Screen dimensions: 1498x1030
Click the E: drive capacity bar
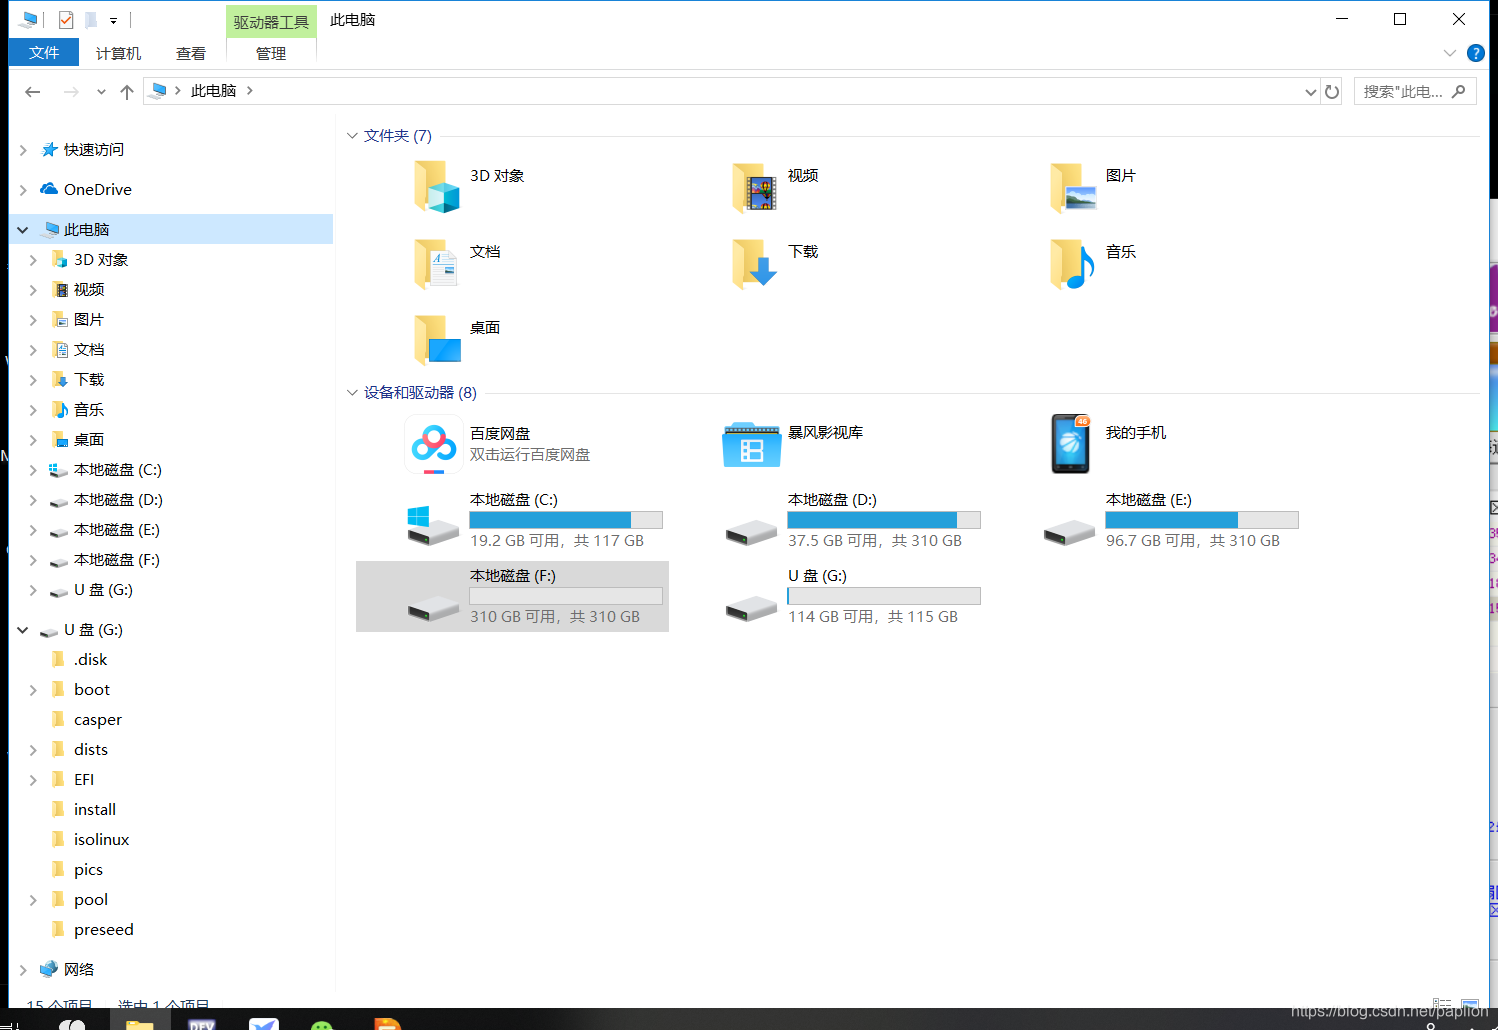(x=1202, y=520)
